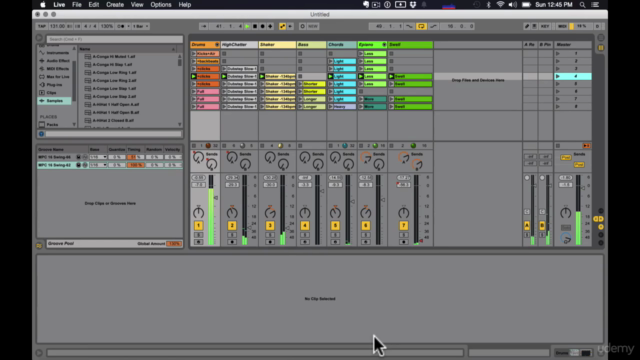Toggle track 7 activator button

(404, 226)
